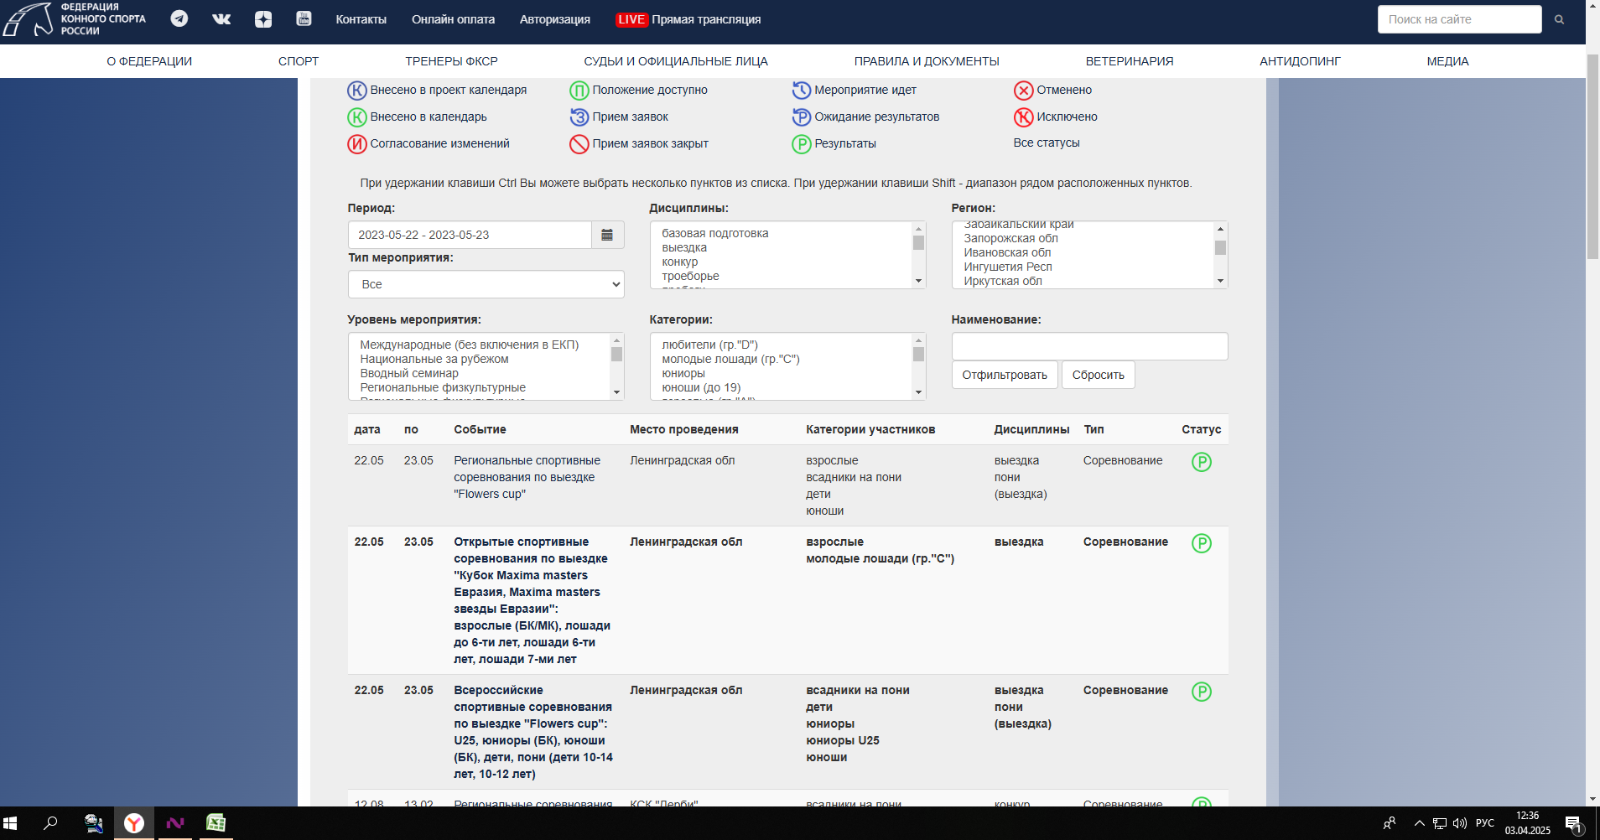This screenshot has height=840, width=1600.
Task: Open the Telegram channel icon in header
Action: (x=179, y=19)
